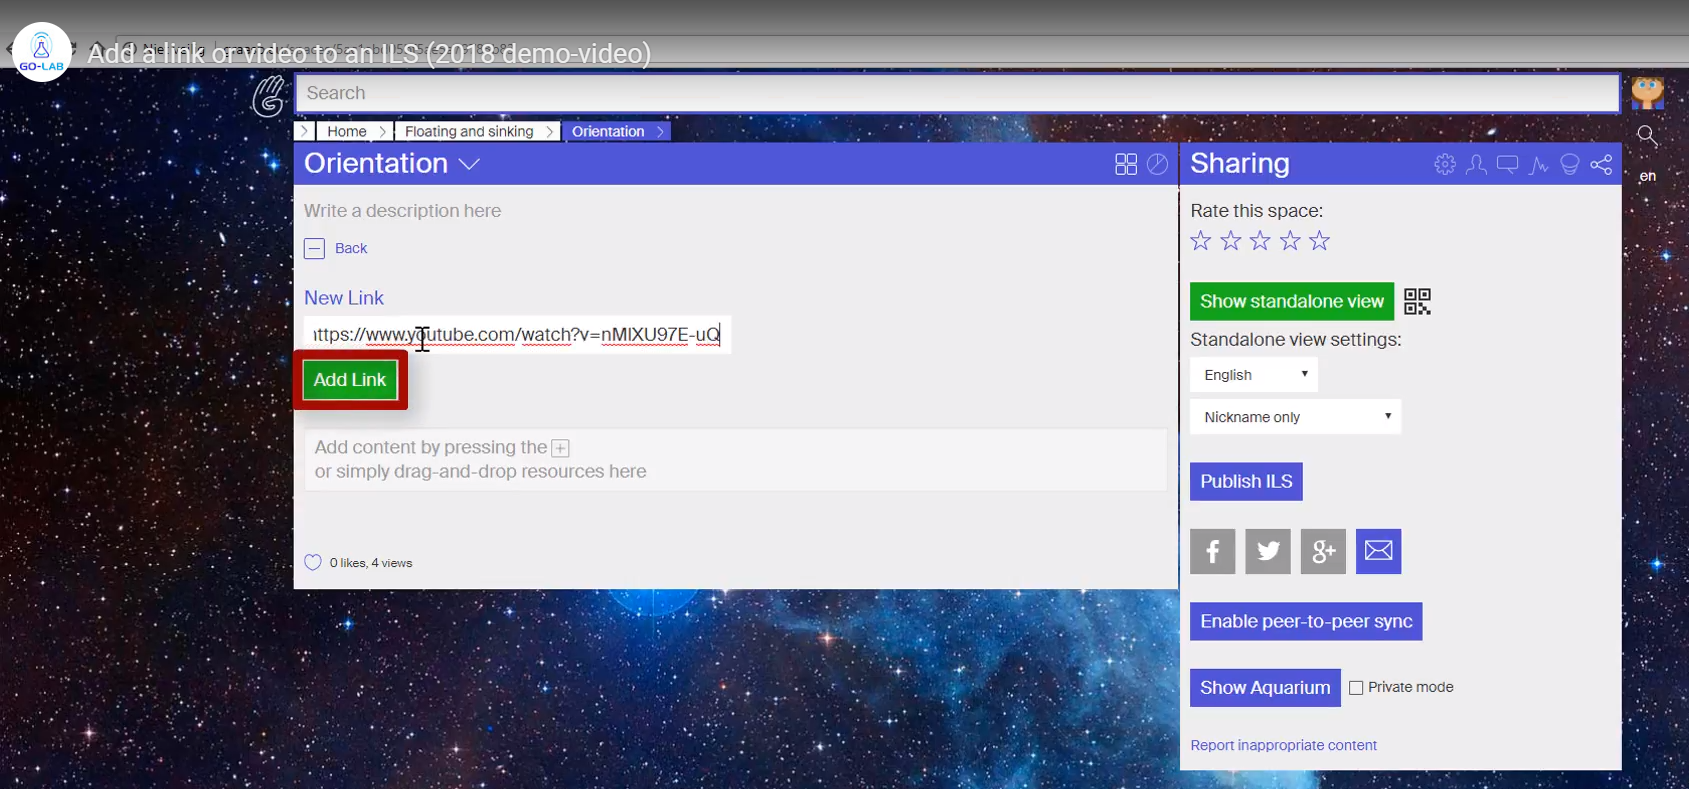Image resolution: width=1689 pixels, height=789 pixels.
Task: Share on Twitter
Action: (1268, 551)
